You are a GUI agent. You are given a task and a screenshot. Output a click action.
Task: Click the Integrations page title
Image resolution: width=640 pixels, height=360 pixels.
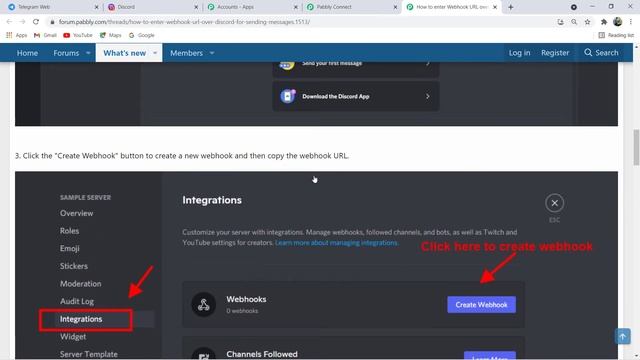212,200
